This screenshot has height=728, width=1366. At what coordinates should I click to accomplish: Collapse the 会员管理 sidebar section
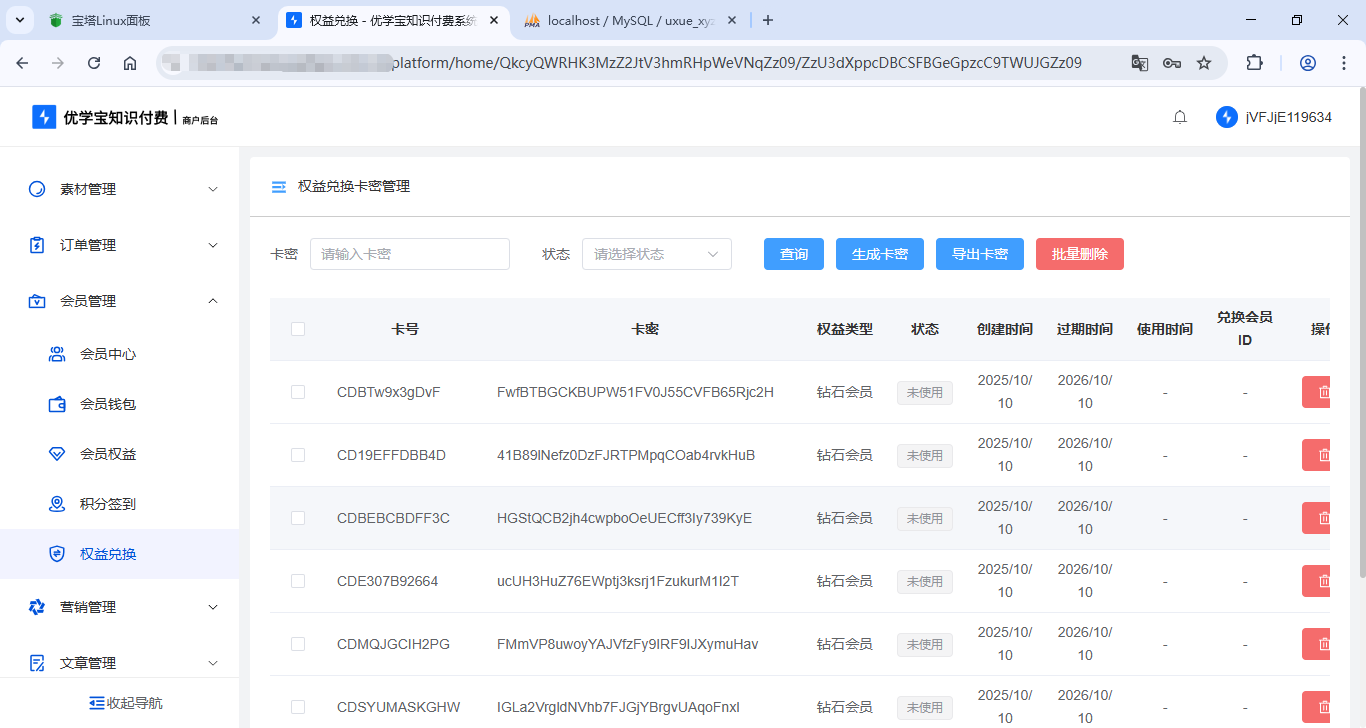[x=120, y=301]
